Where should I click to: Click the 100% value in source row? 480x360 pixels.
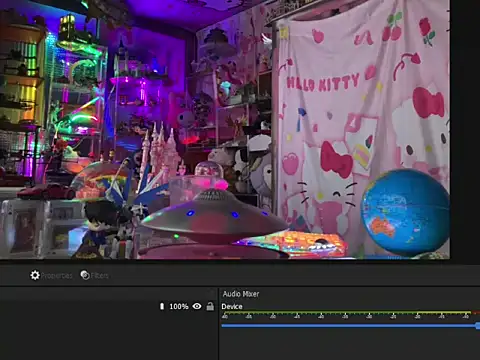pyautogui.click(x=179, y=306)
